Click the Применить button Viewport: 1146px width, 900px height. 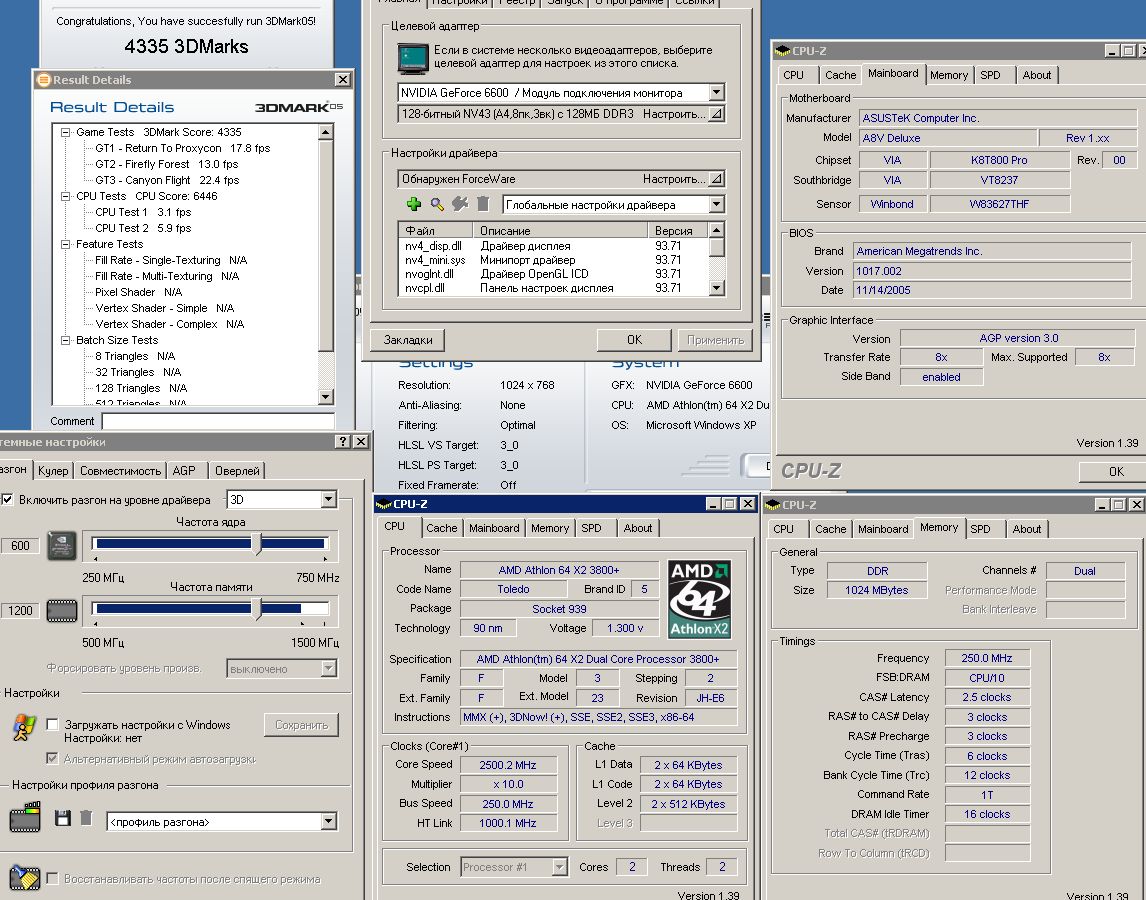(x=716, y=340)
